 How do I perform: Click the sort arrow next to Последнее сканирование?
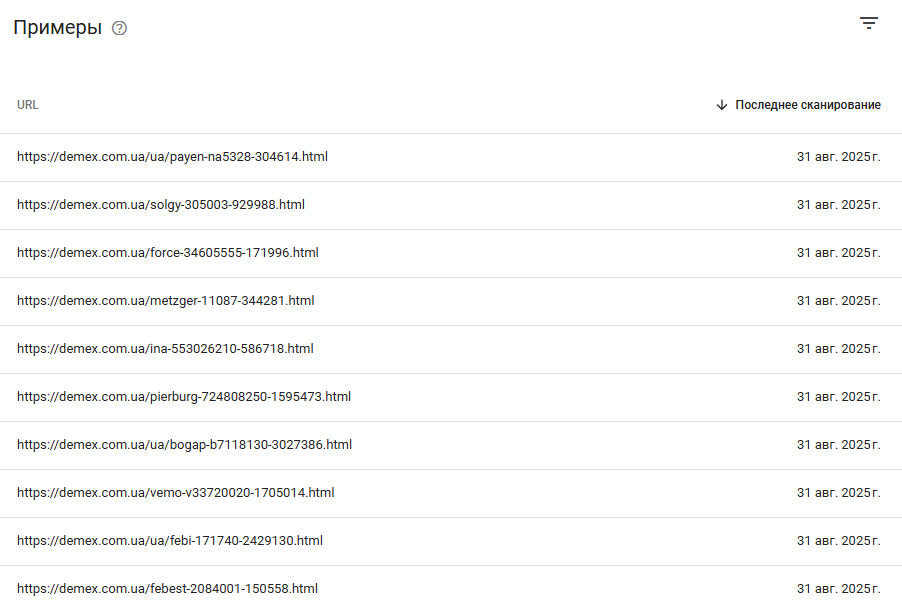721,105
